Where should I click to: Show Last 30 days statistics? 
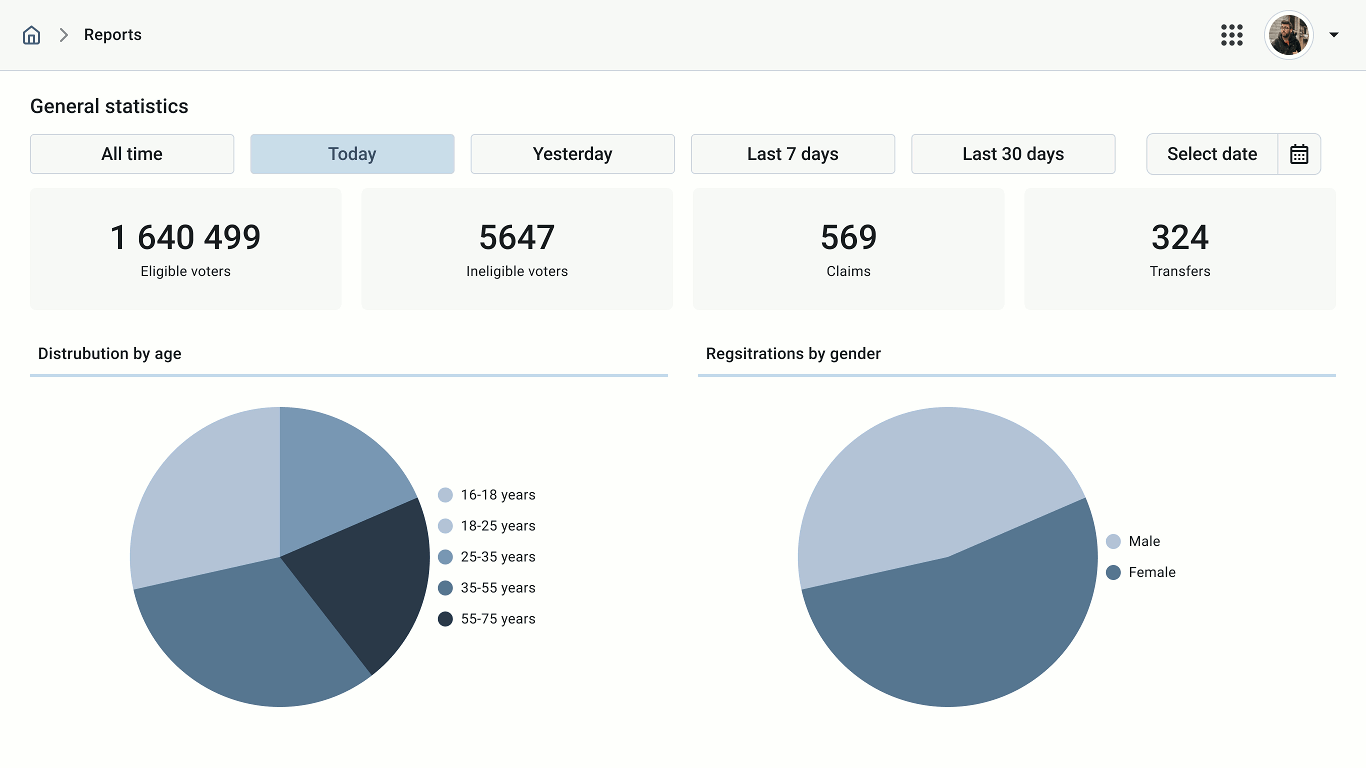pos(1013,154)
